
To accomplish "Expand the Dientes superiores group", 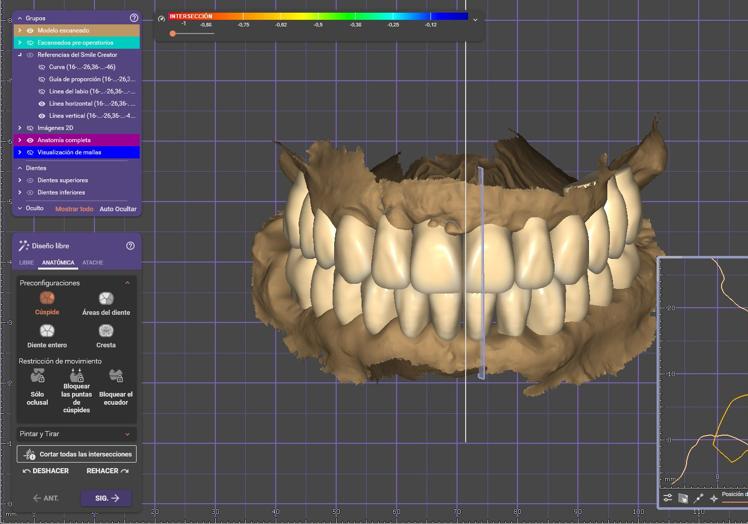I will click(19, 180).
